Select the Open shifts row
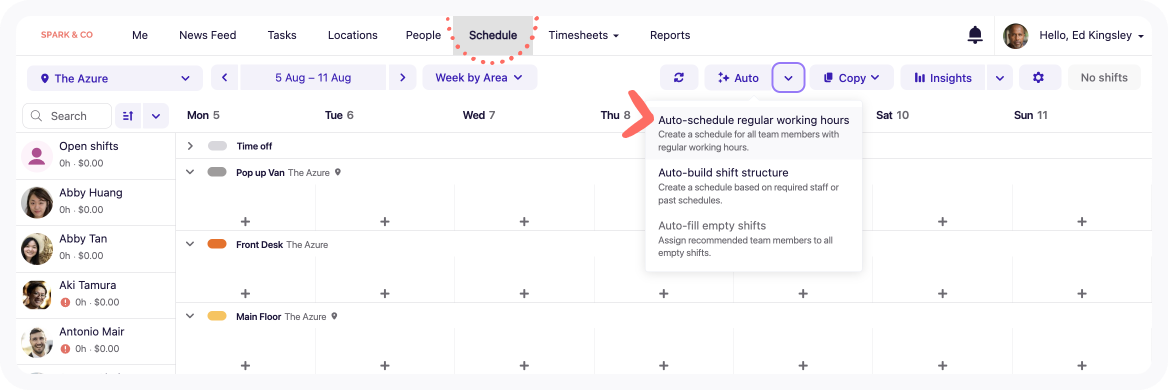Screen dimensions: 1168x390 pos(95,156)
